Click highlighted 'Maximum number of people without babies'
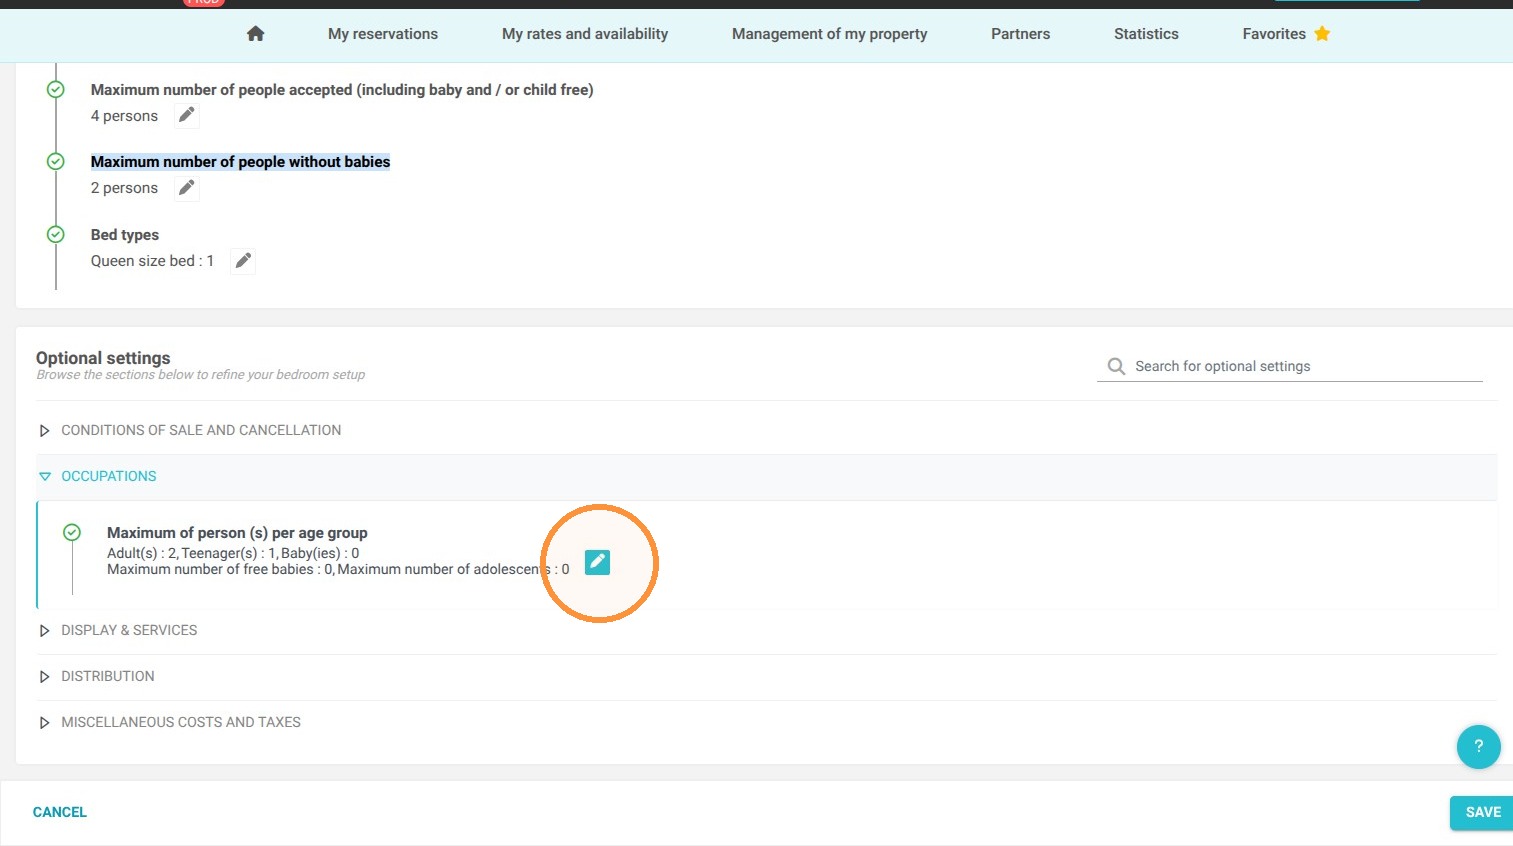Image resolution: width=1513 pixels, height=846 pixels. (x=240, y=162)
